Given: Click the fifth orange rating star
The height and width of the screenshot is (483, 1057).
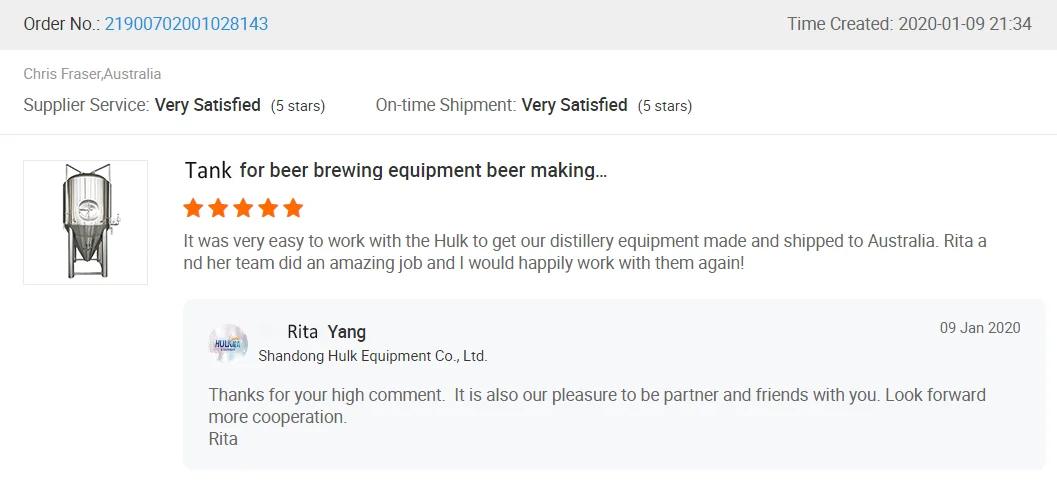Looking at the screenshot, I should click(x=292, y=208).
